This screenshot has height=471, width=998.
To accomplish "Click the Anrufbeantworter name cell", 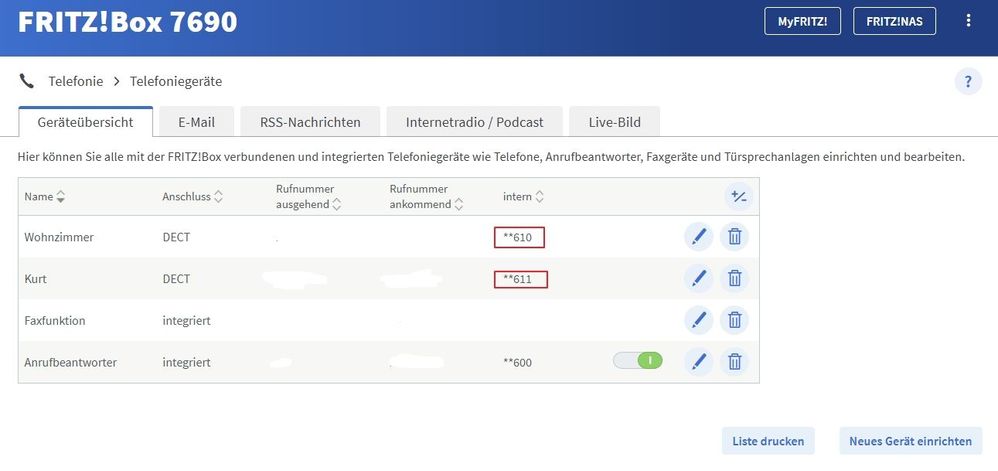I will click(x=71, y=363).
